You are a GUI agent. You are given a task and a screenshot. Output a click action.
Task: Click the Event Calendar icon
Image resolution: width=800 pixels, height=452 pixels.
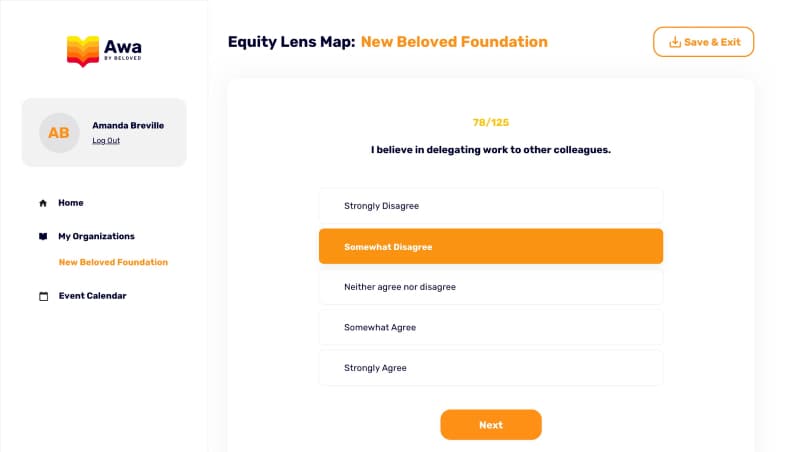point(43,296)
